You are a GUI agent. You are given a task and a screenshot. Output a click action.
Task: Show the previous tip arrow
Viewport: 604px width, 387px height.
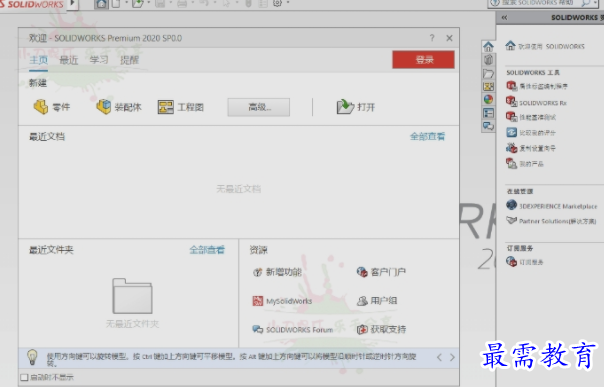pyautogui.click(x=439, y=357)
